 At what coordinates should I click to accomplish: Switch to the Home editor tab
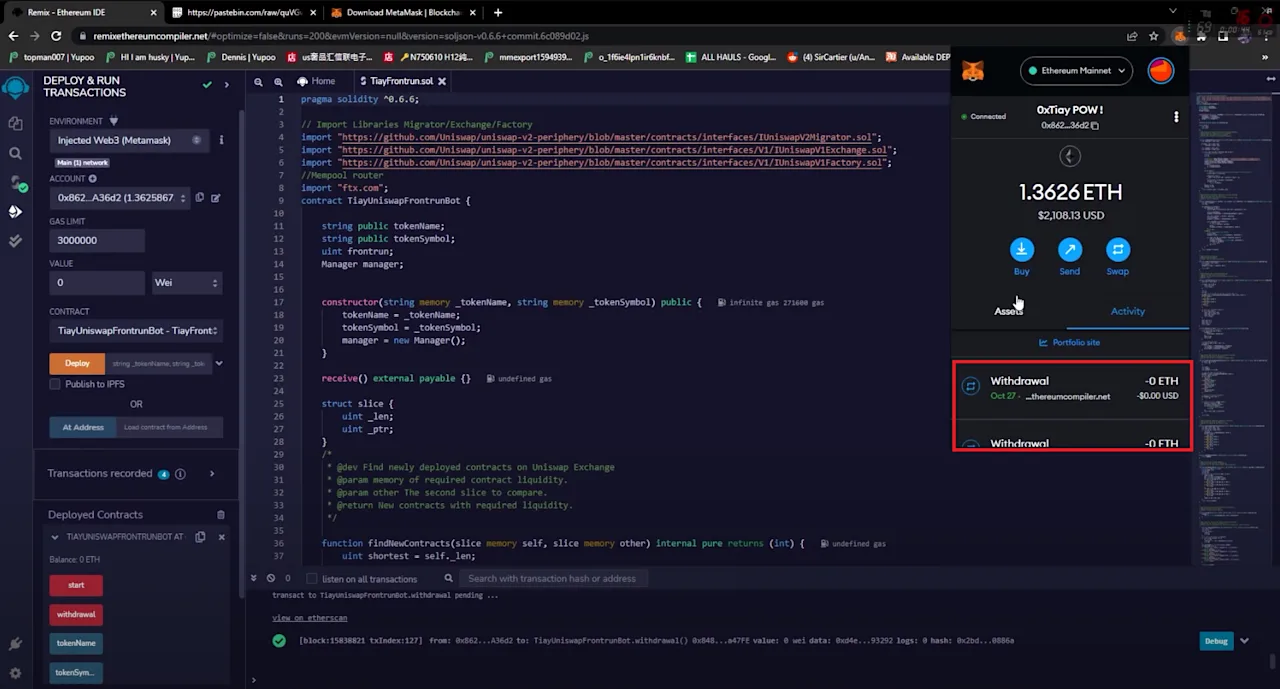[x=316, y=81]
